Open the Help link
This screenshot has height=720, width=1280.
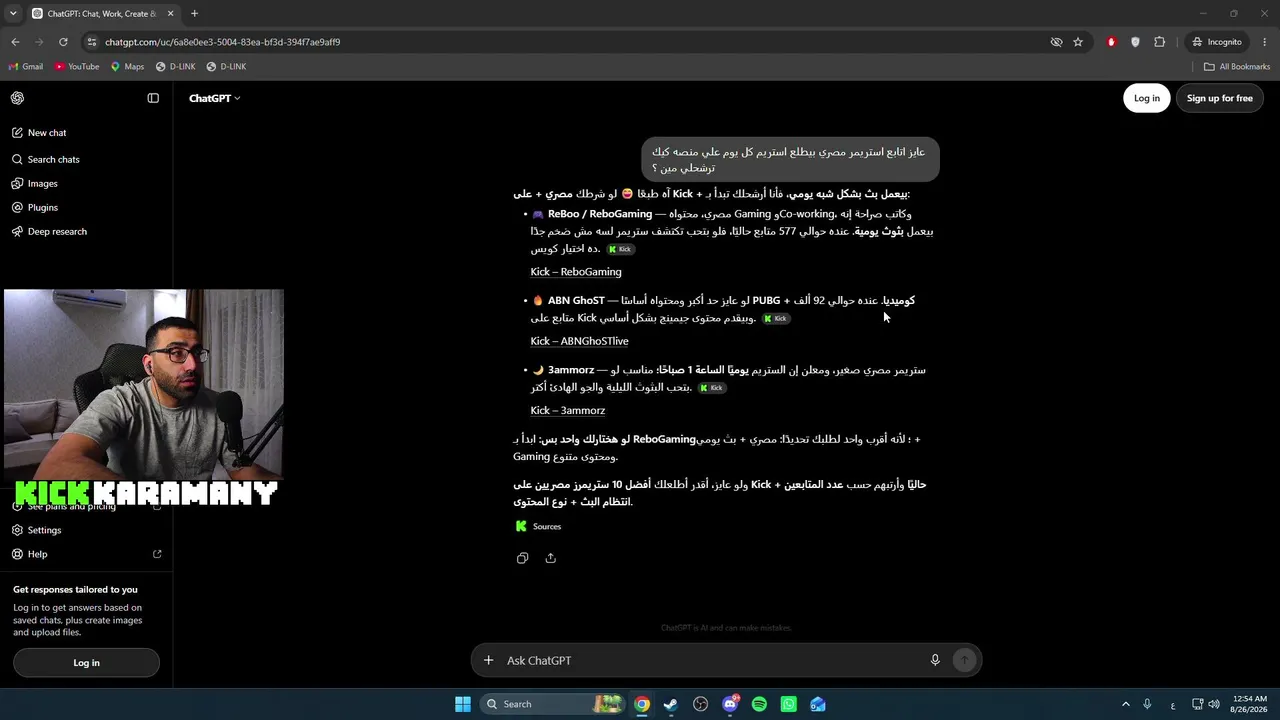tap(86, 554)
